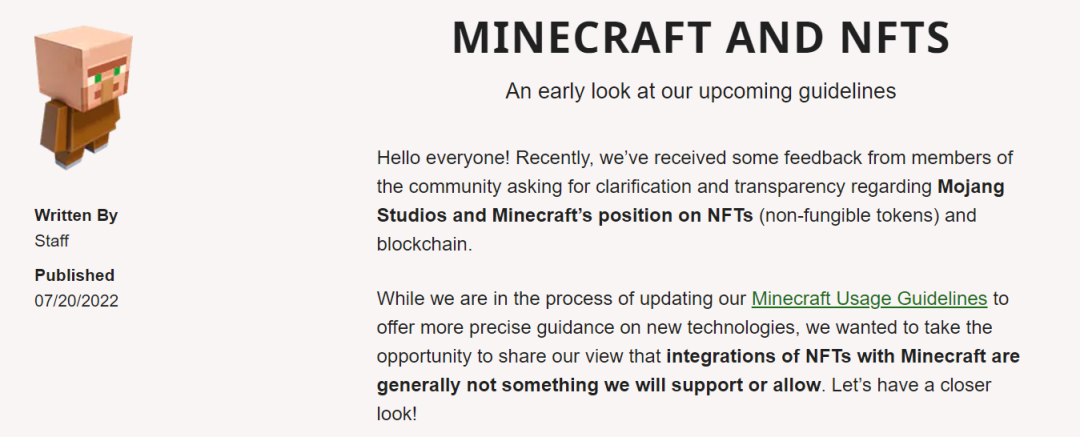Click the bold "Studios and Minecraft's position on NFTs" text
Image resolution: width=1080 pixels, height=437 pixels.
point(564,216)
